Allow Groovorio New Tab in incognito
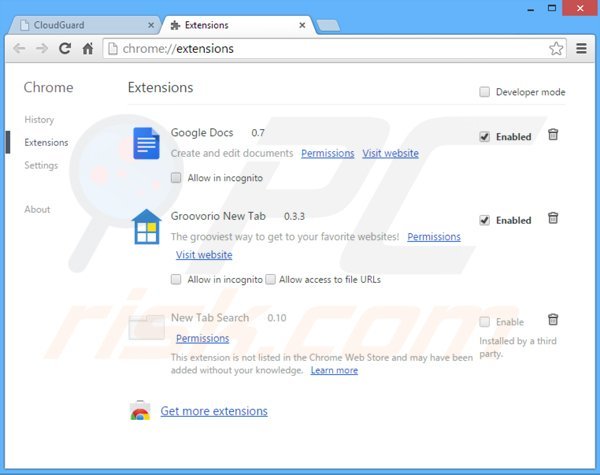The height and width of the screenshot is (475, 600). click(x=176, y=279)
